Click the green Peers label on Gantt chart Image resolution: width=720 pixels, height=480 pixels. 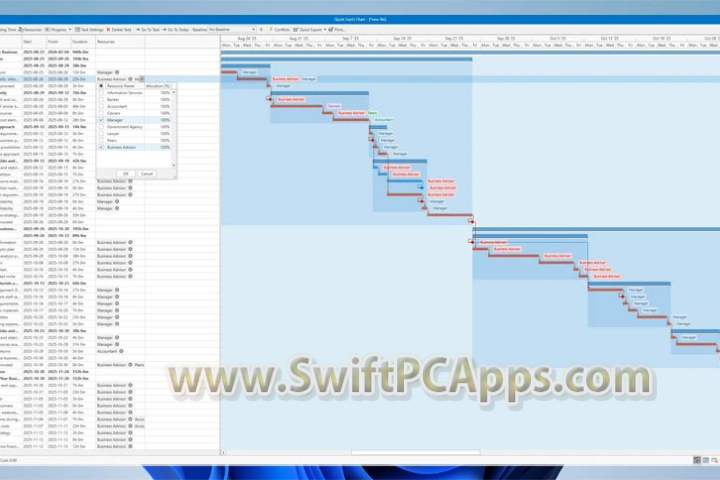(372, 113)
